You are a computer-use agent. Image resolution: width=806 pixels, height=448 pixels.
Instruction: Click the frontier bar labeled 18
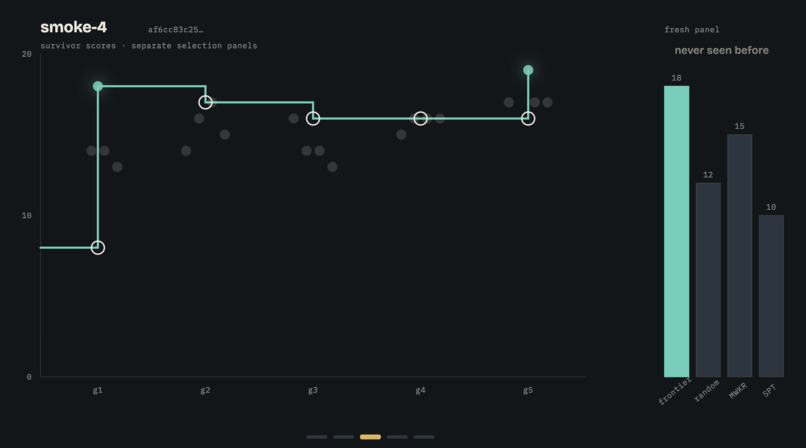pos(676,231)
